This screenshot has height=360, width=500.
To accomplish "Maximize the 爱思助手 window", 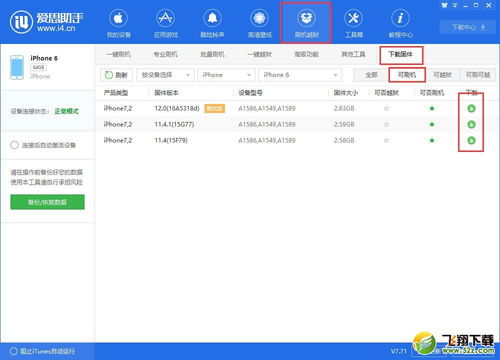I will [476, 5].
